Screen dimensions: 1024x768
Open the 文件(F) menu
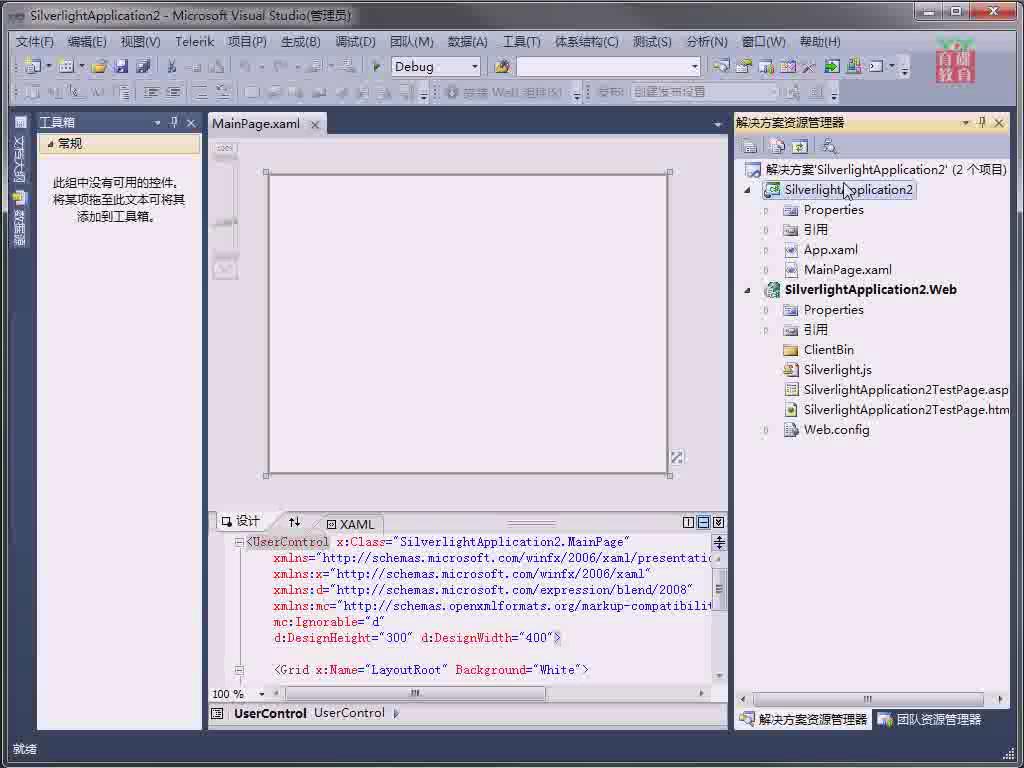click(x=35, y=42)
